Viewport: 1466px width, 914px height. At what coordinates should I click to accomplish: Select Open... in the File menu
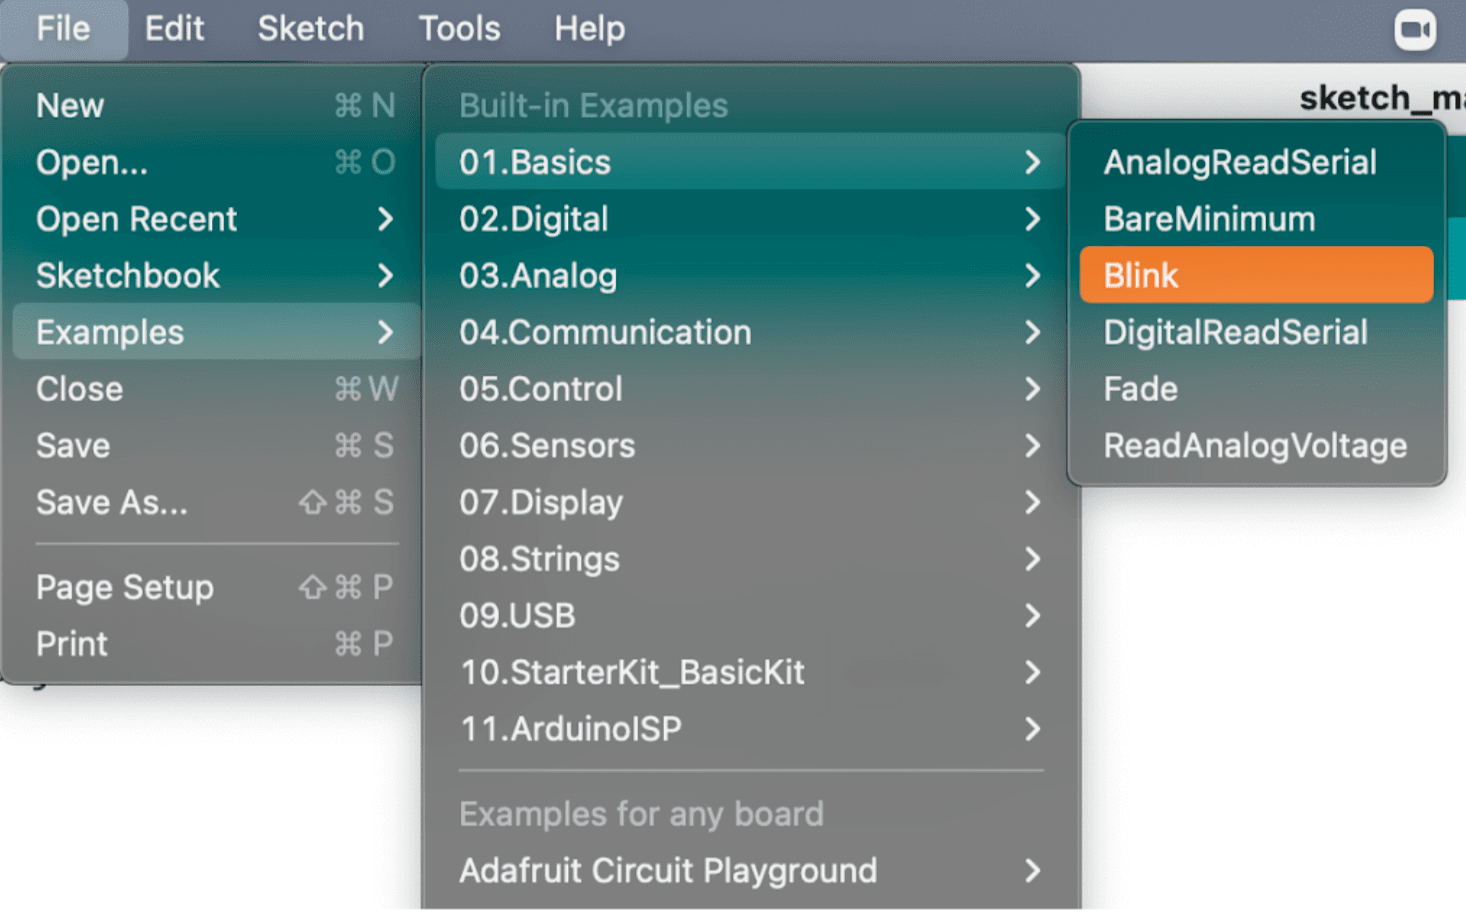pyautogui.click(x=216, y=162)
